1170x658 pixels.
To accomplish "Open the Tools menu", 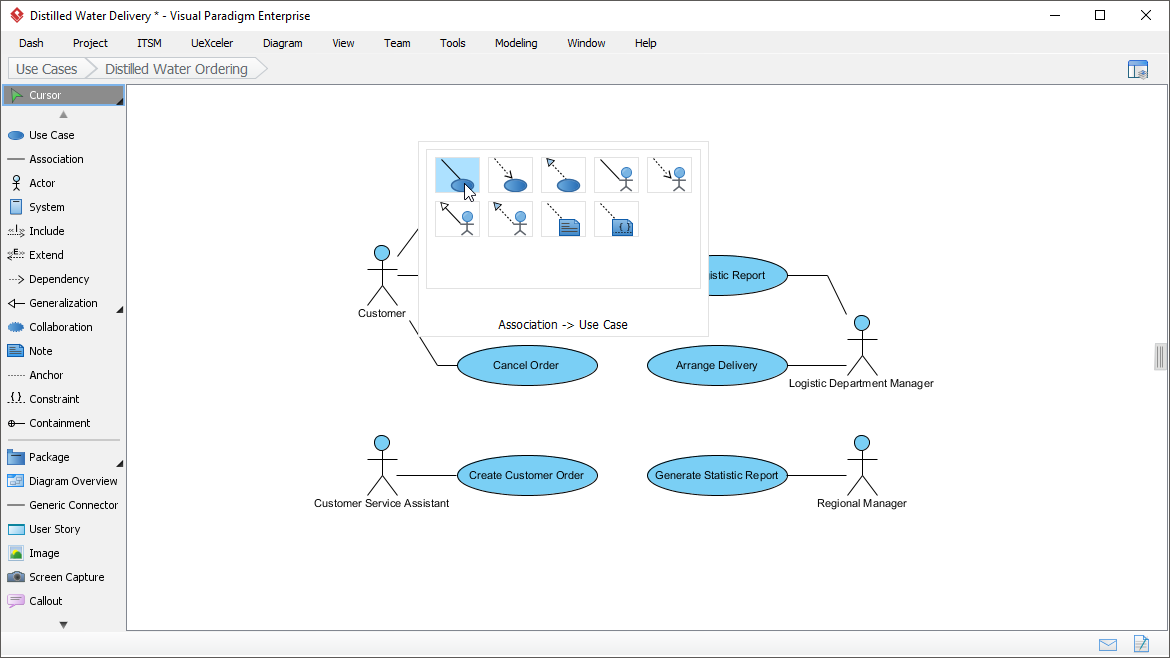I will coord(453,43).
